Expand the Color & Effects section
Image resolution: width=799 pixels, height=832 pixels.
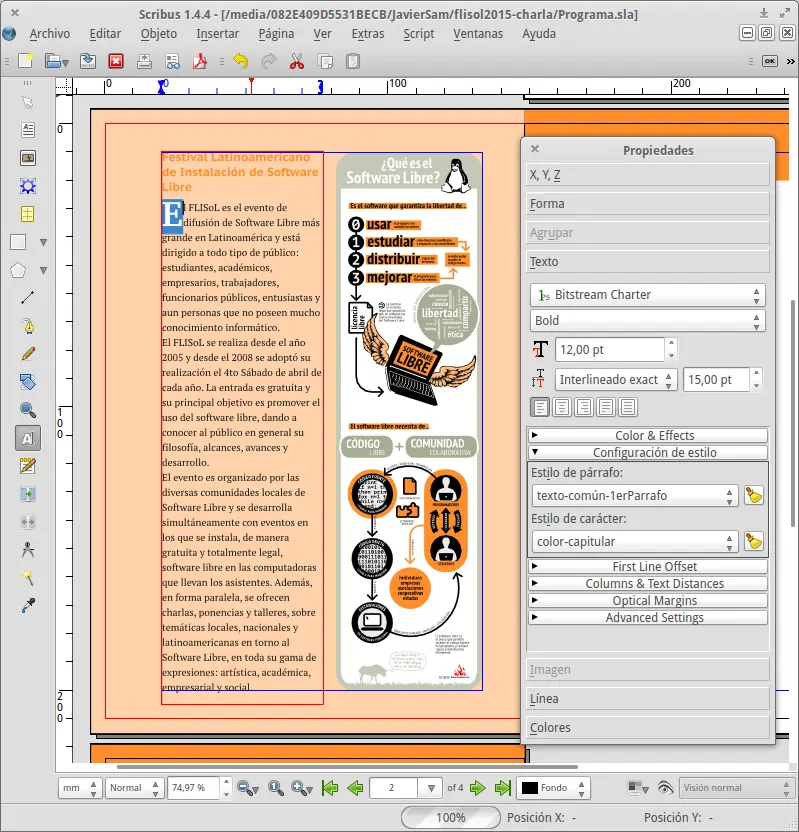coord(648,435)
